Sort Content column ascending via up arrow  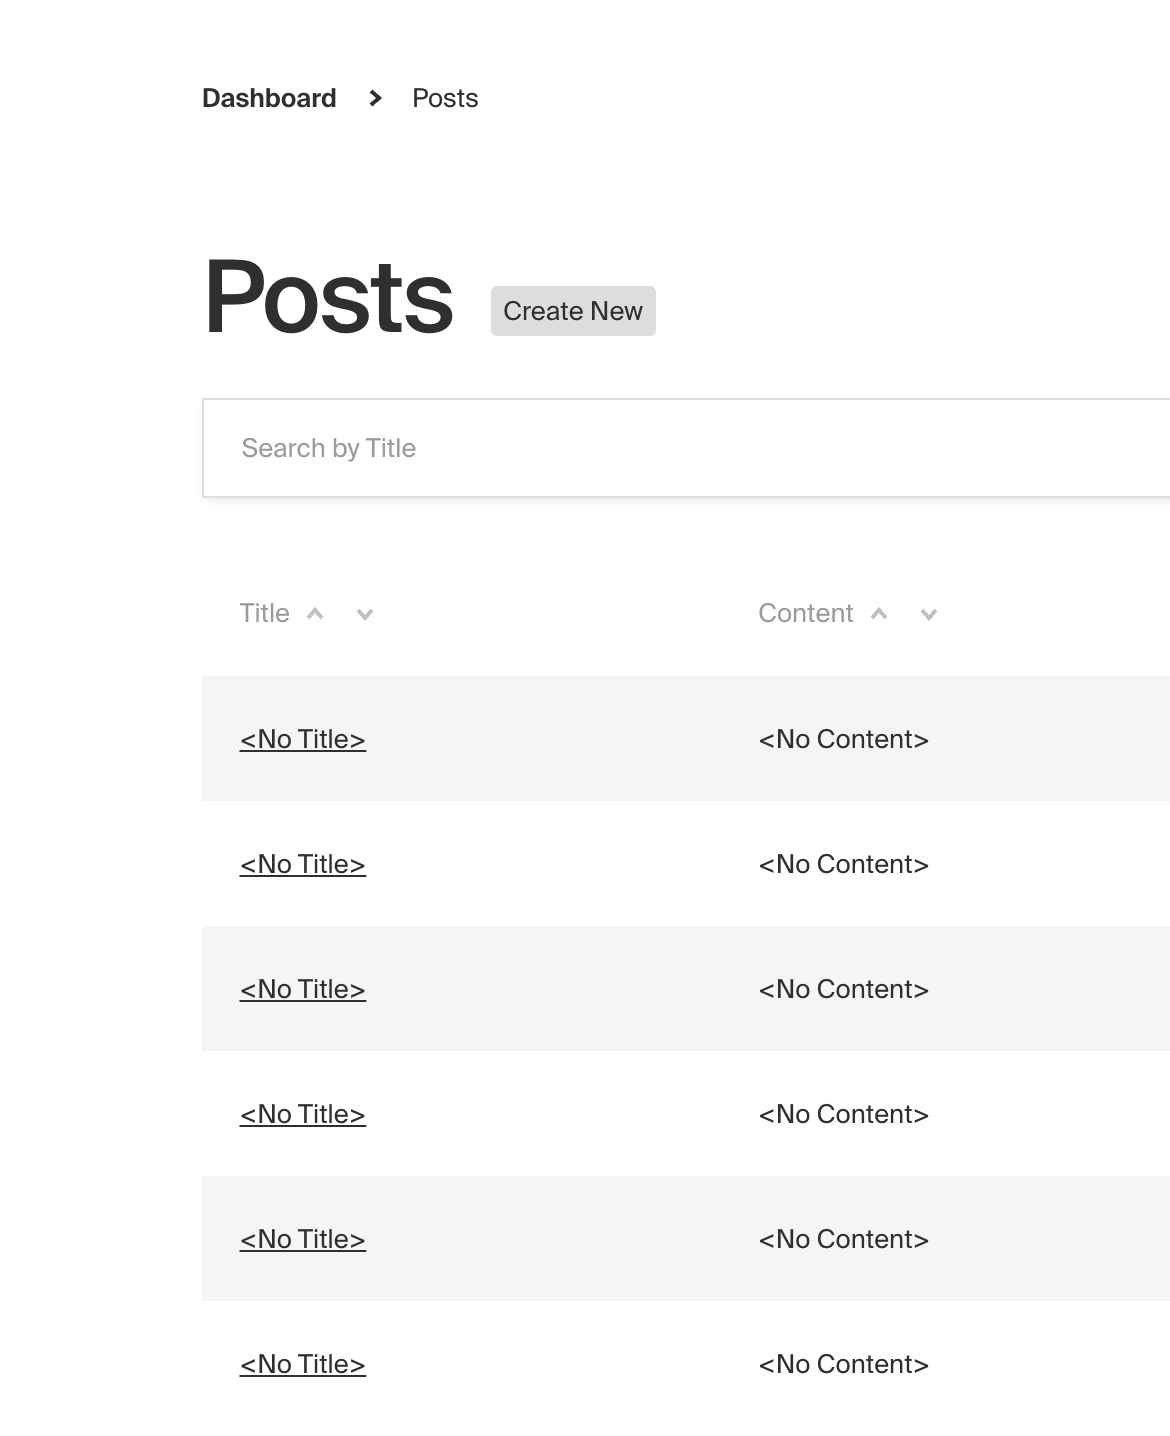(880, 614)
